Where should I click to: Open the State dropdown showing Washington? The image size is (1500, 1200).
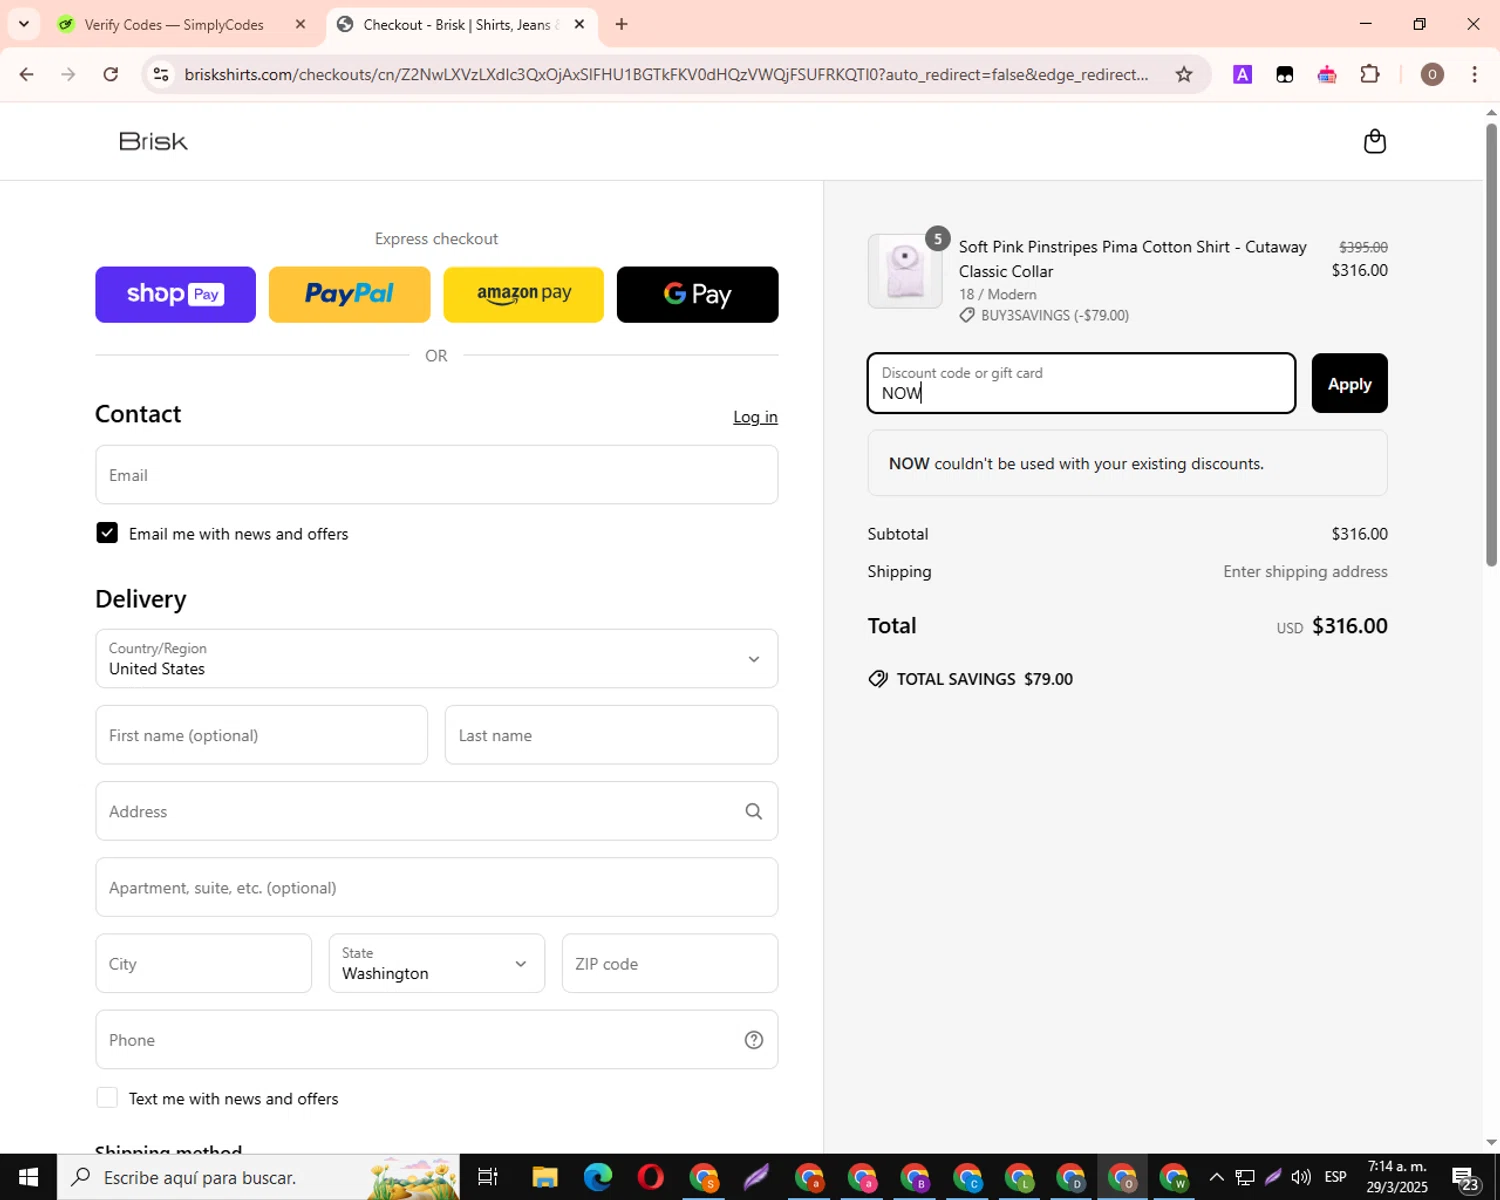(437, 963)
